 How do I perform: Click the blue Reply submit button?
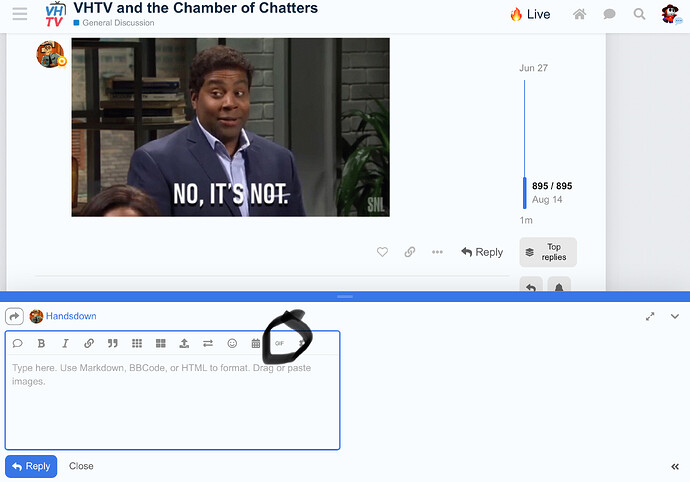tap(31, 466)
